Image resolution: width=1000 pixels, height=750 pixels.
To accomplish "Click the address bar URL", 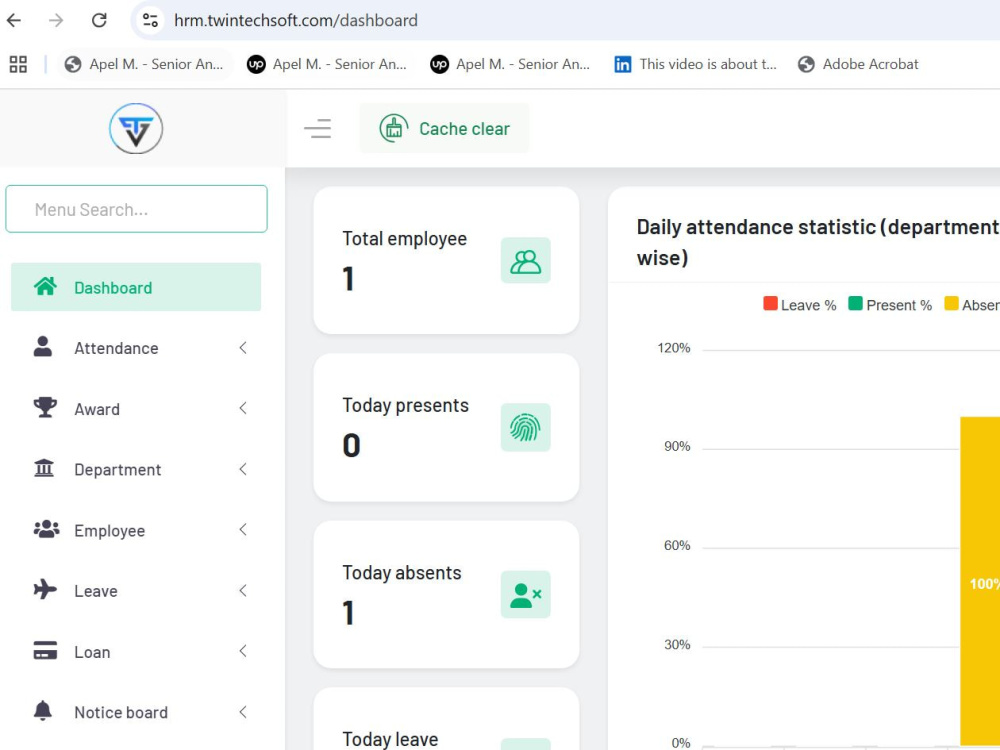I will coord(296,20).
